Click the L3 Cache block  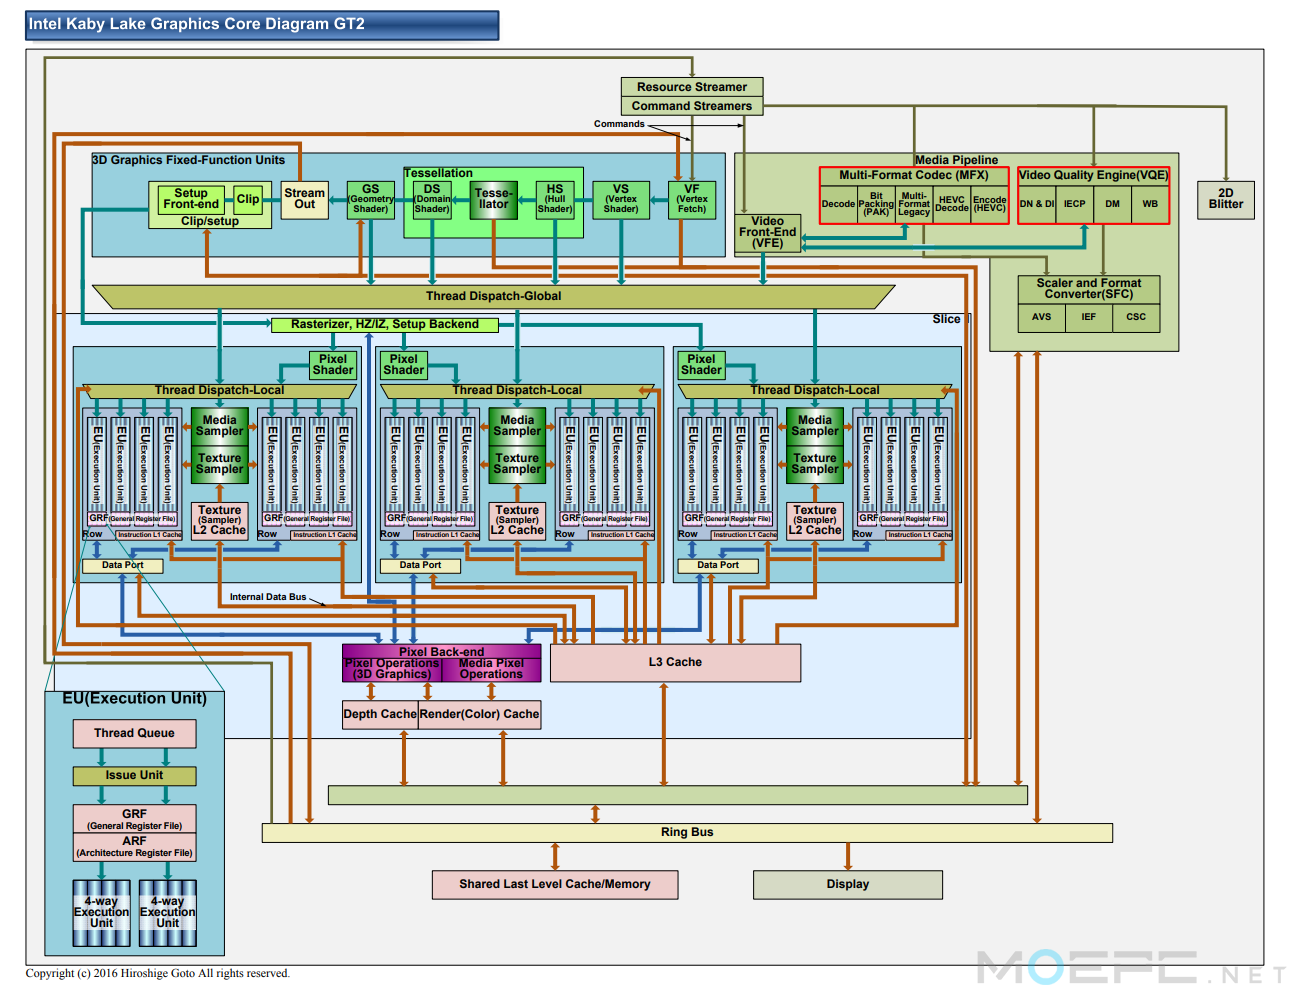[x=676, y=663]
